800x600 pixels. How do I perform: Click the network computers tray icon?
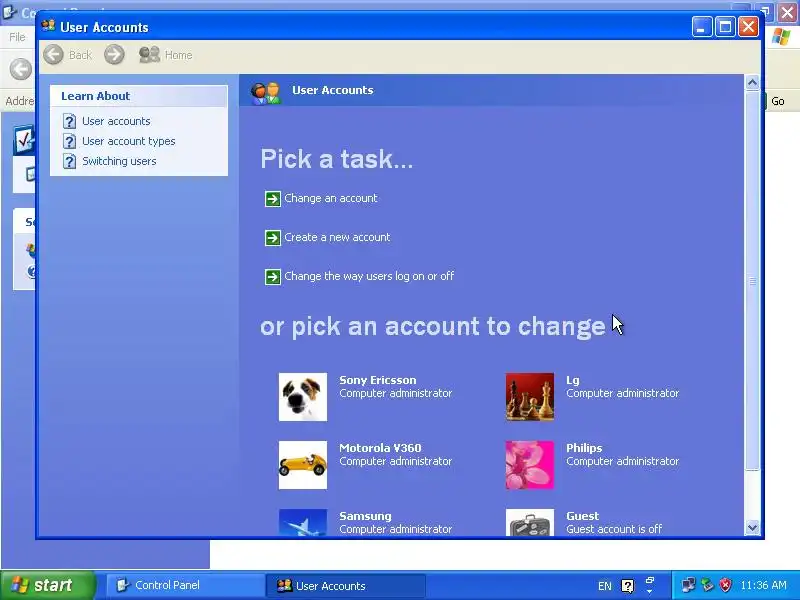coord(688,585)
